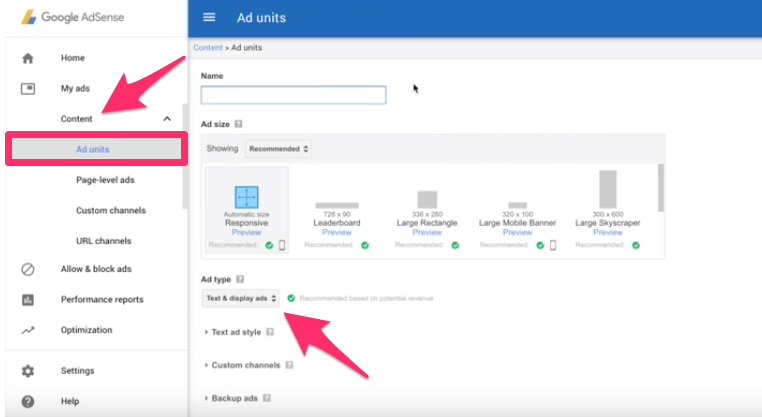Click Preview link under Large Skyscraper
Image resolution: width=762 pixels, height=417 pixels.
(608, 233)
